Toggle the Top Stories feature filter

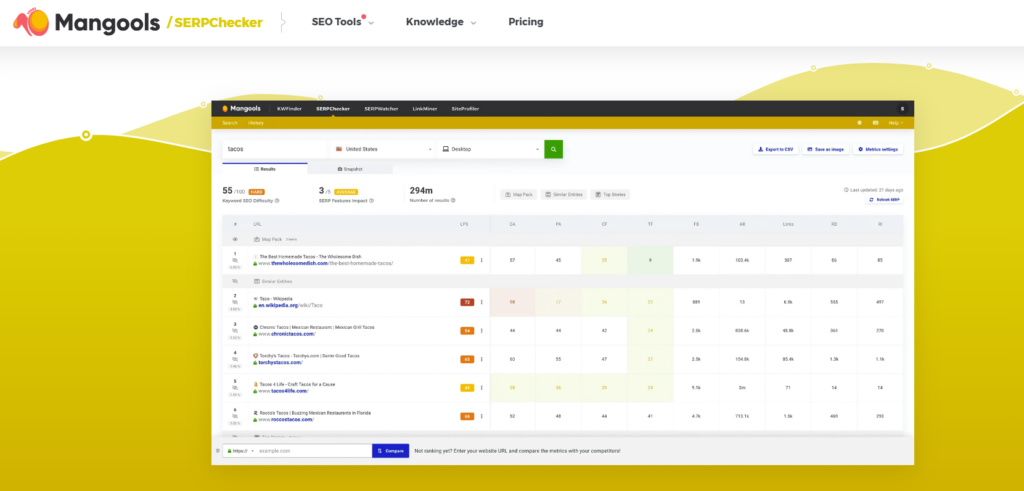(610, 194)
